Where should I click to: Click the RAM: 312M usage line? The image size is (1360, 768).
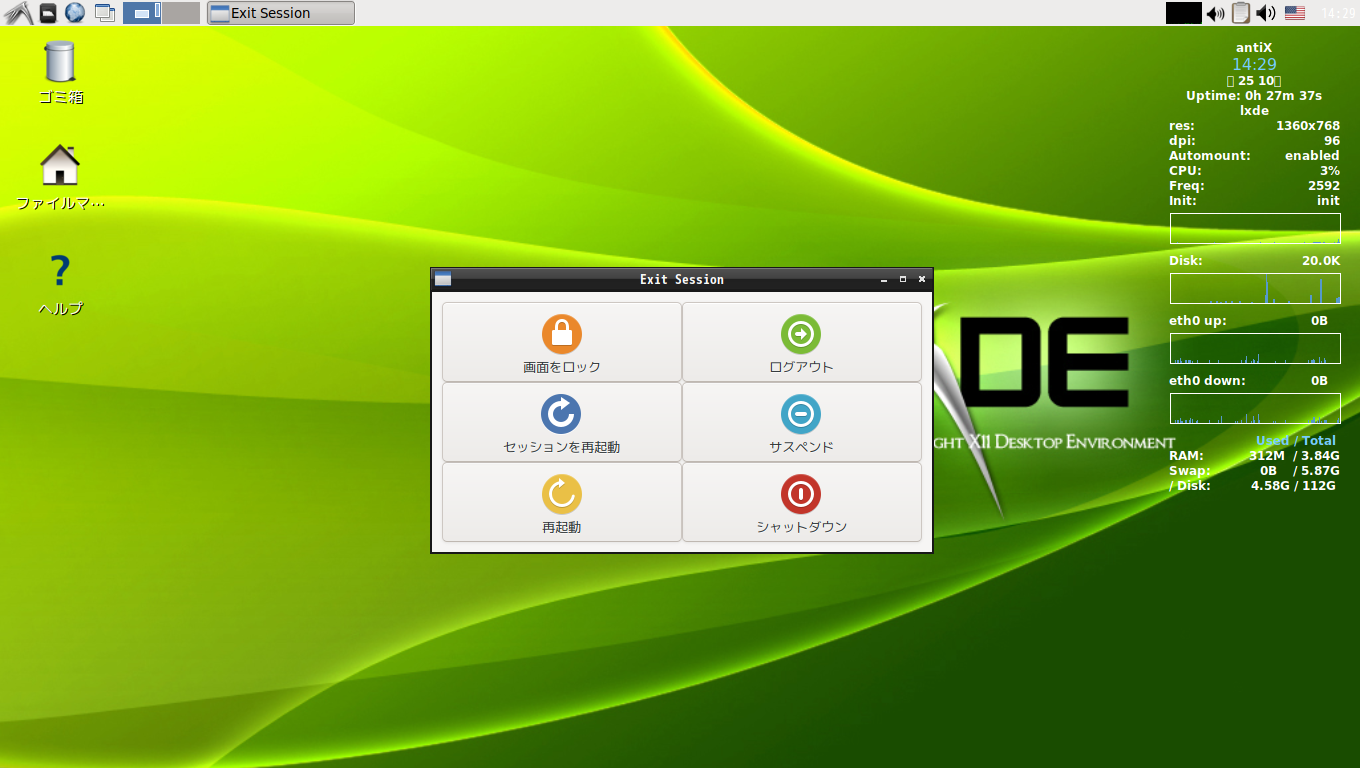coord(1254,456)
